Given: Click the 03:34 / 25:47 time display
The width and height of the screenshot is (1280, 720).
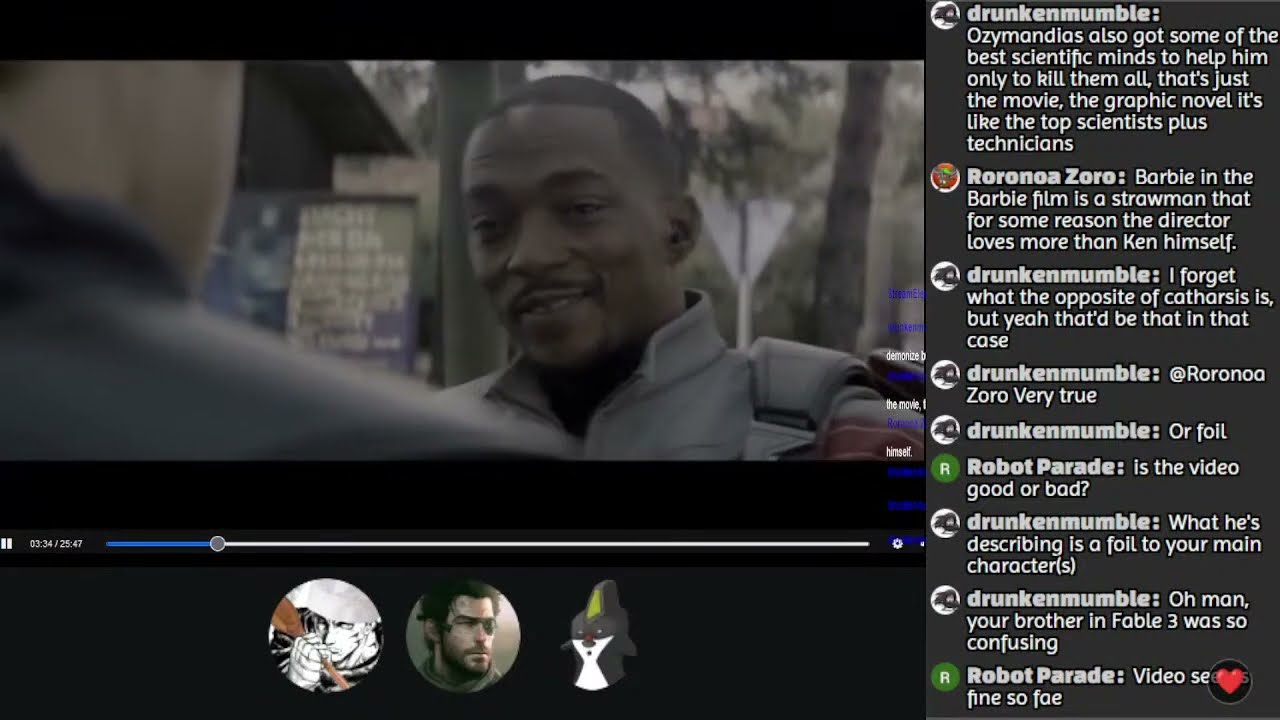Looking at the screenshot, I should click(56, 544).
